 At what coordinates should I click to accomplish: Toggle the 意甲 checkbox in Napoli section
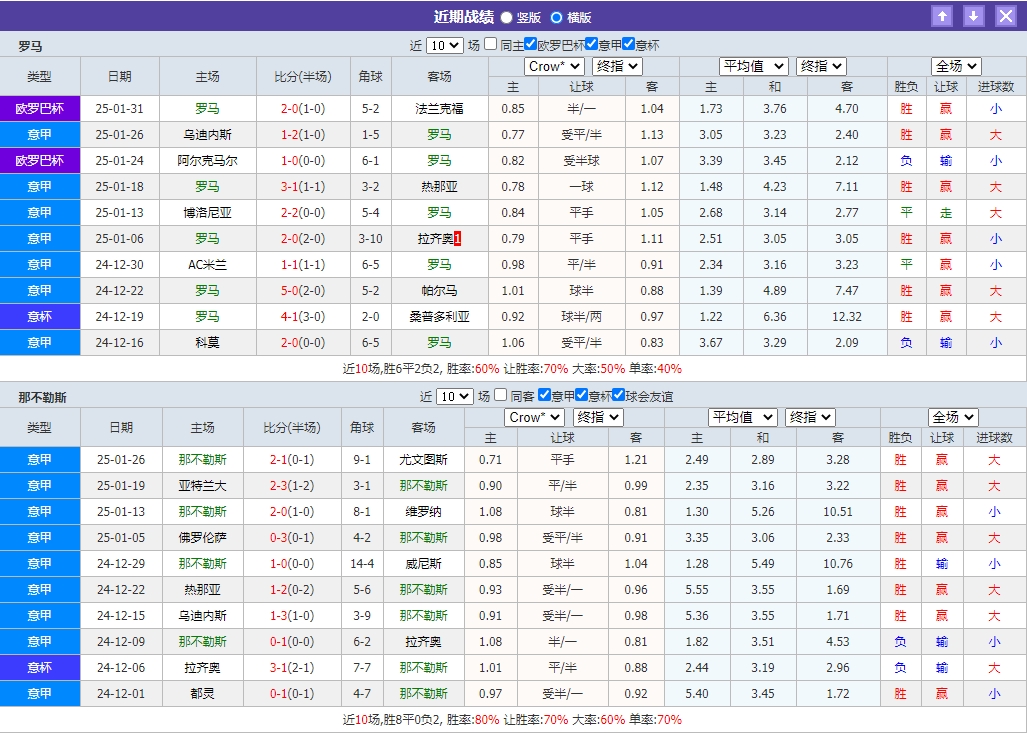coord(544,395)
